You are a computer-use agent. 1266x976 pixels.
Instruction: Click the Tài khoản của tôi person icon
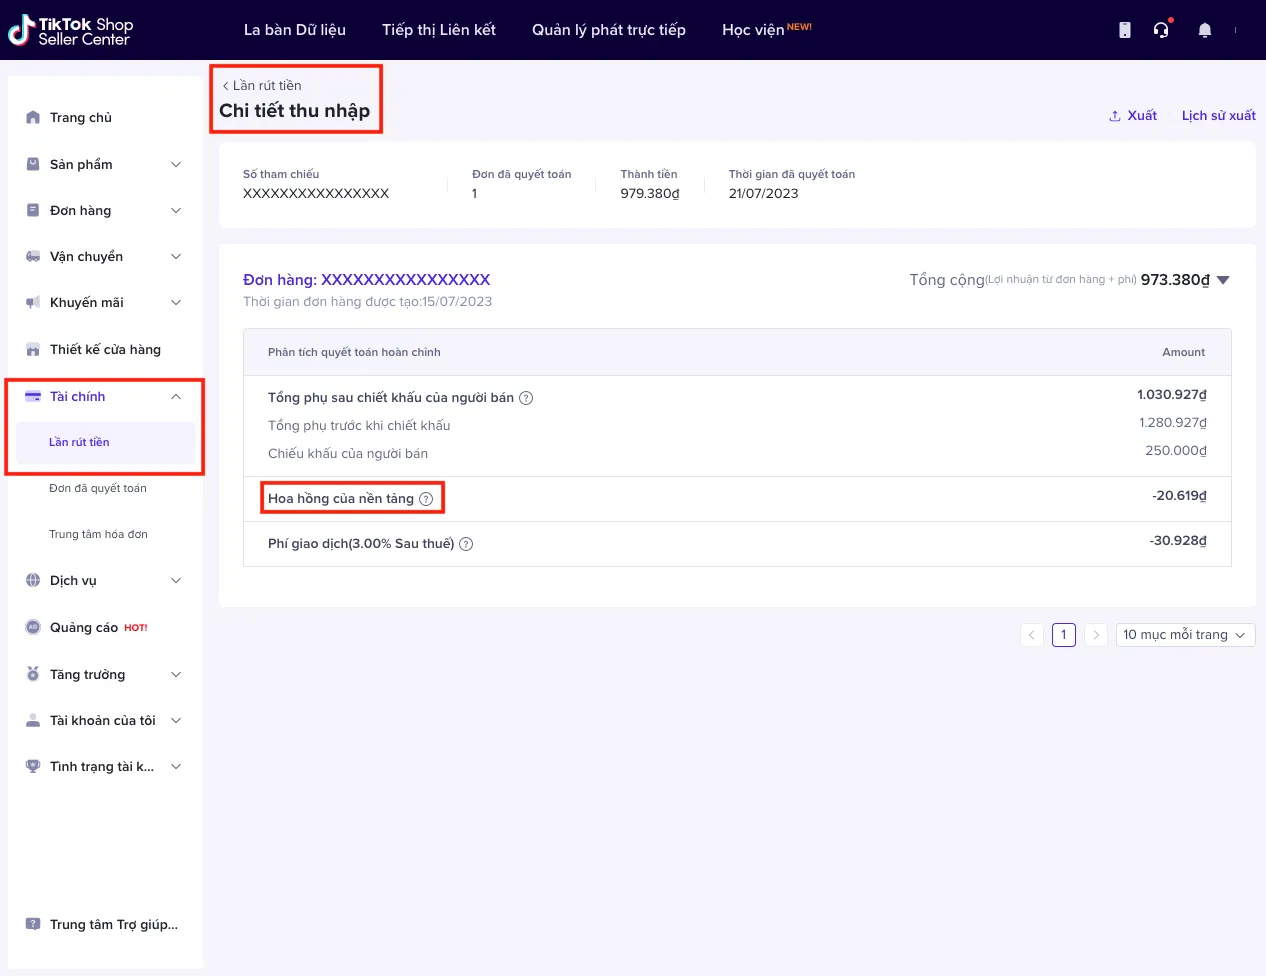pyautogui.click(x=33, y=720)
